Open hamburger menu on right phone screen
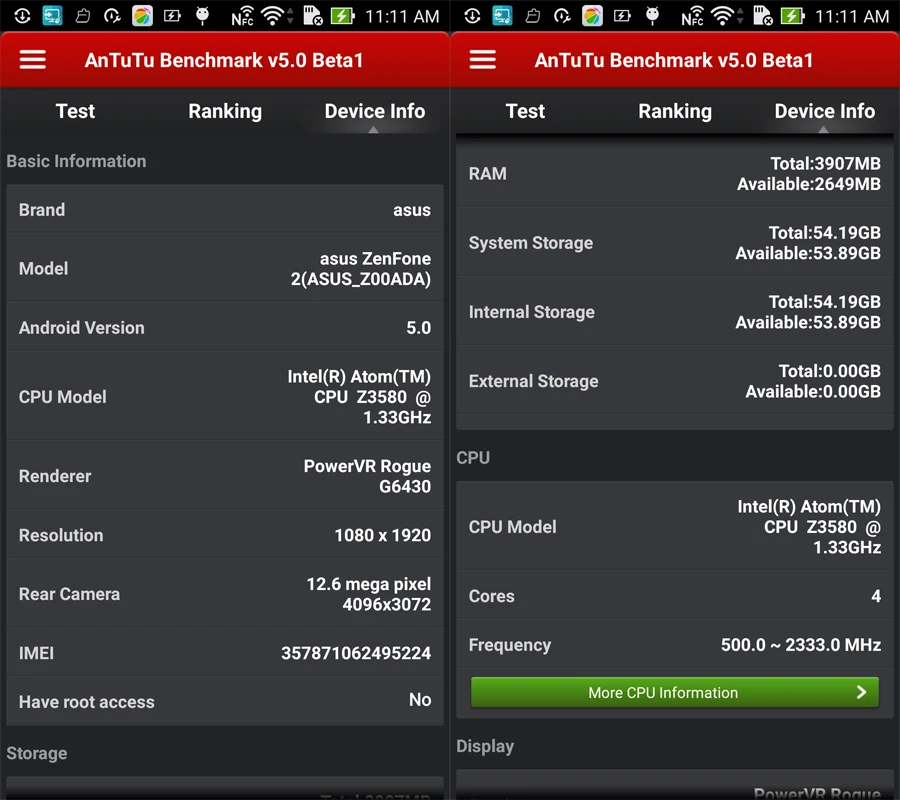 [483, 60]
